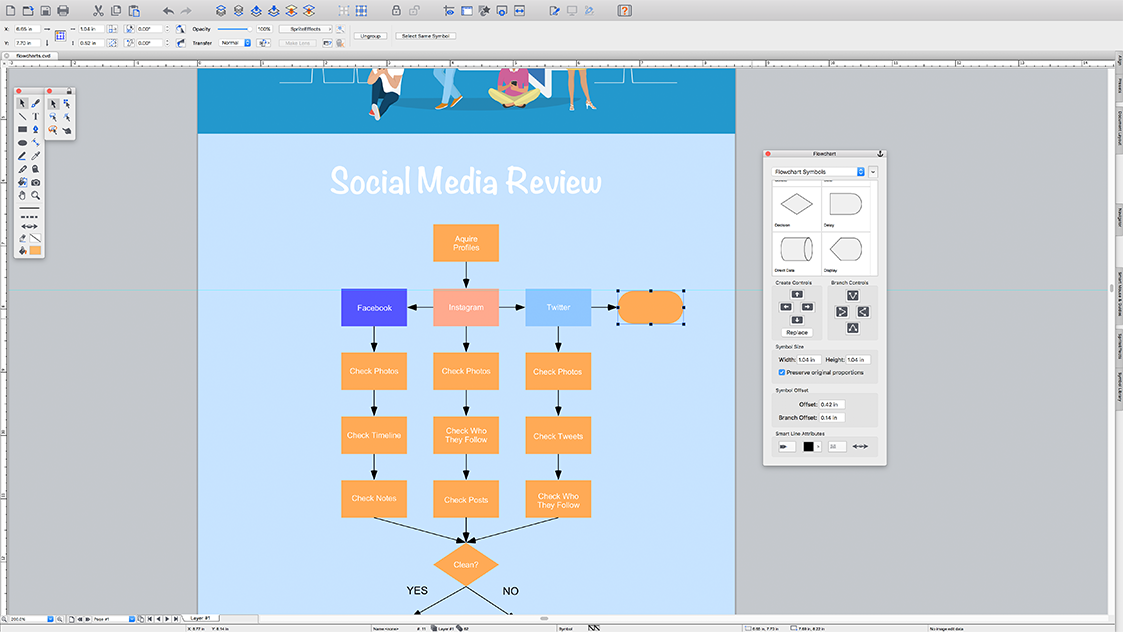Click the Cut scissors icon

pyautogui.click(x=98, y=11)
